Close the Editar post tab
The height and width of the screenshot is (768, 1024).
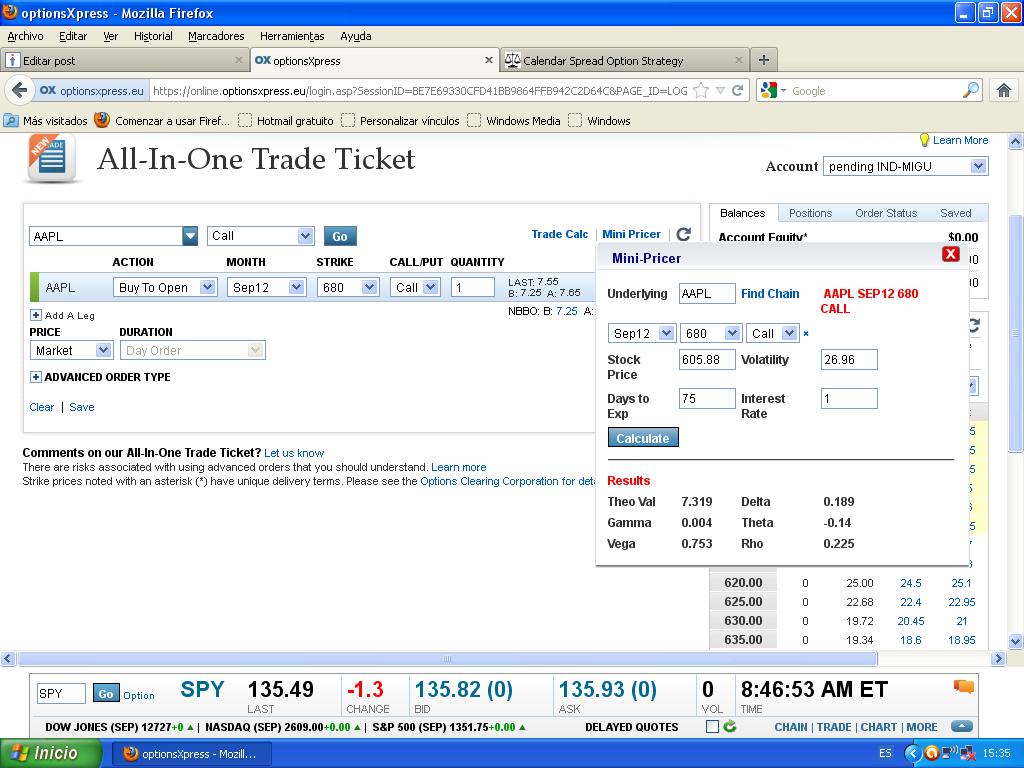coord(238,60)
